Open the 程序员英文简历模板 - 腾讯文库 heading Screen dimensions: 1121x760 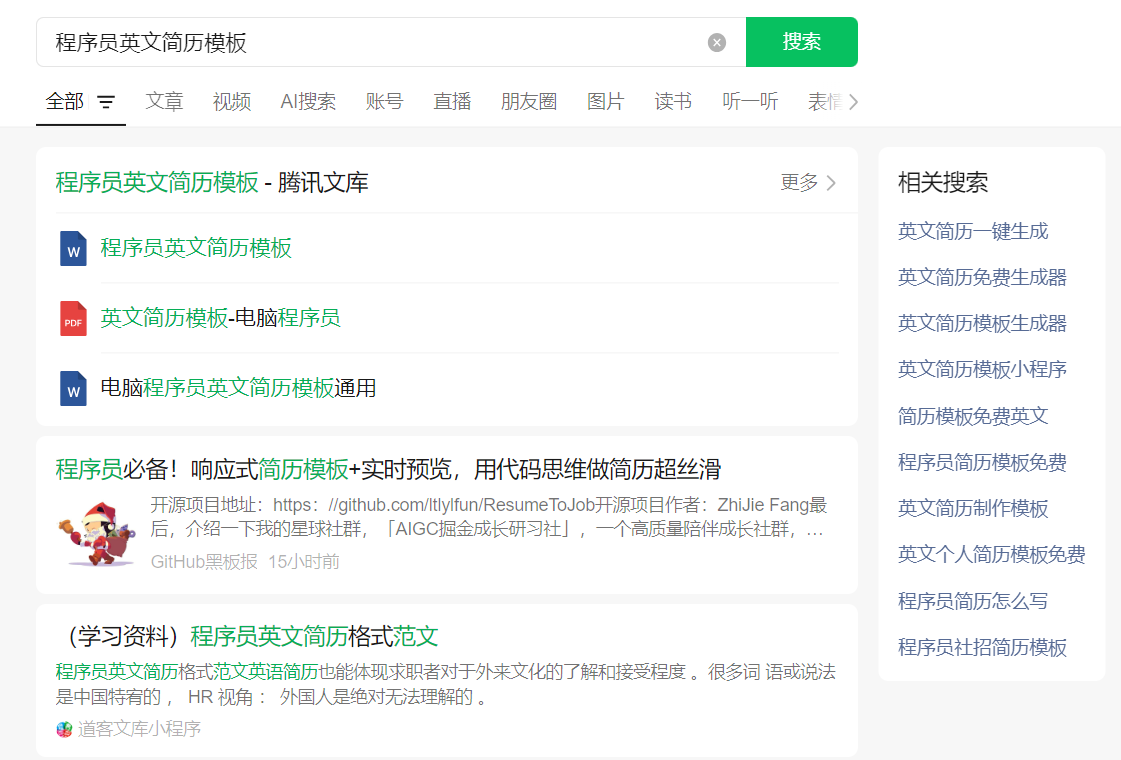tap(212, 182)
